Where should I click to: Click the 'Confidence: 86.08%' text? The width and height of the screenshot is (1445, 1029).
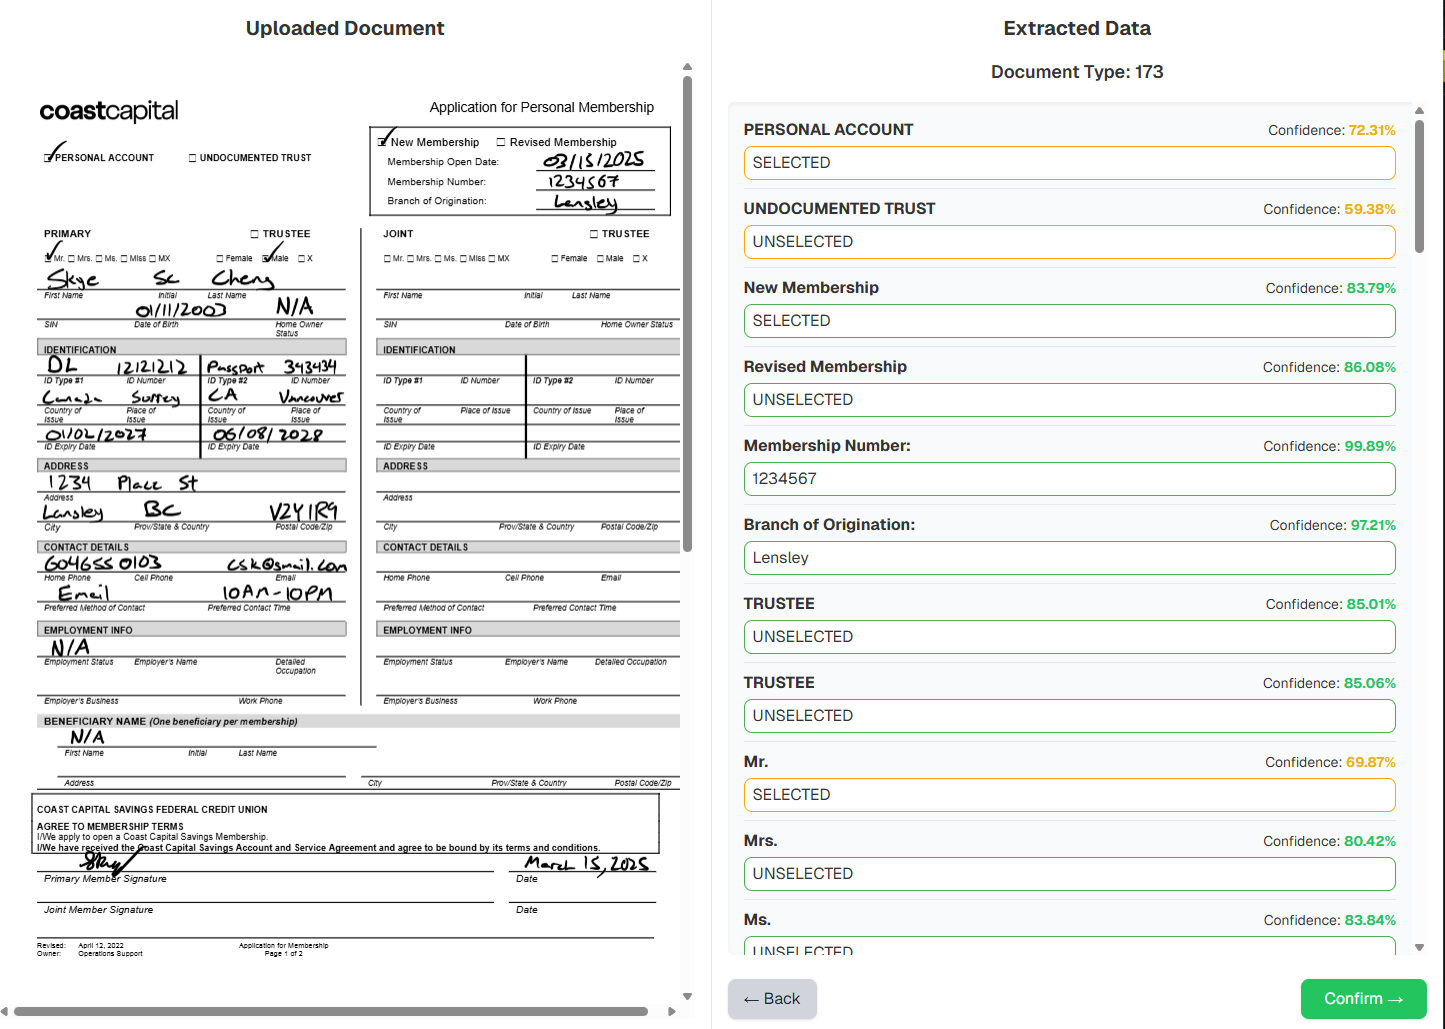click(x=1330, y=367)
